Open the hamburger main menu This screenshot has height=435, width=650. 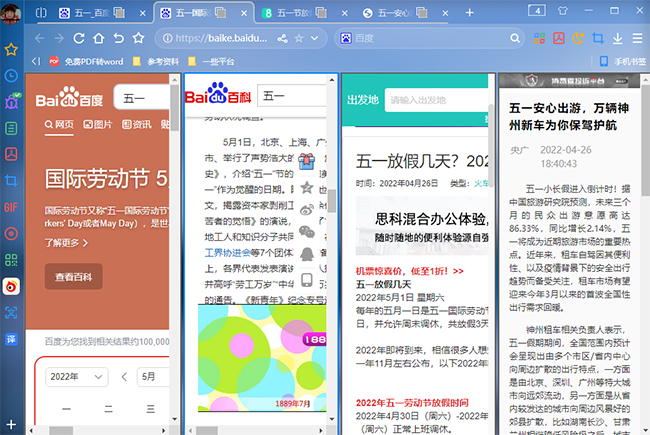[x=637, y=38]
